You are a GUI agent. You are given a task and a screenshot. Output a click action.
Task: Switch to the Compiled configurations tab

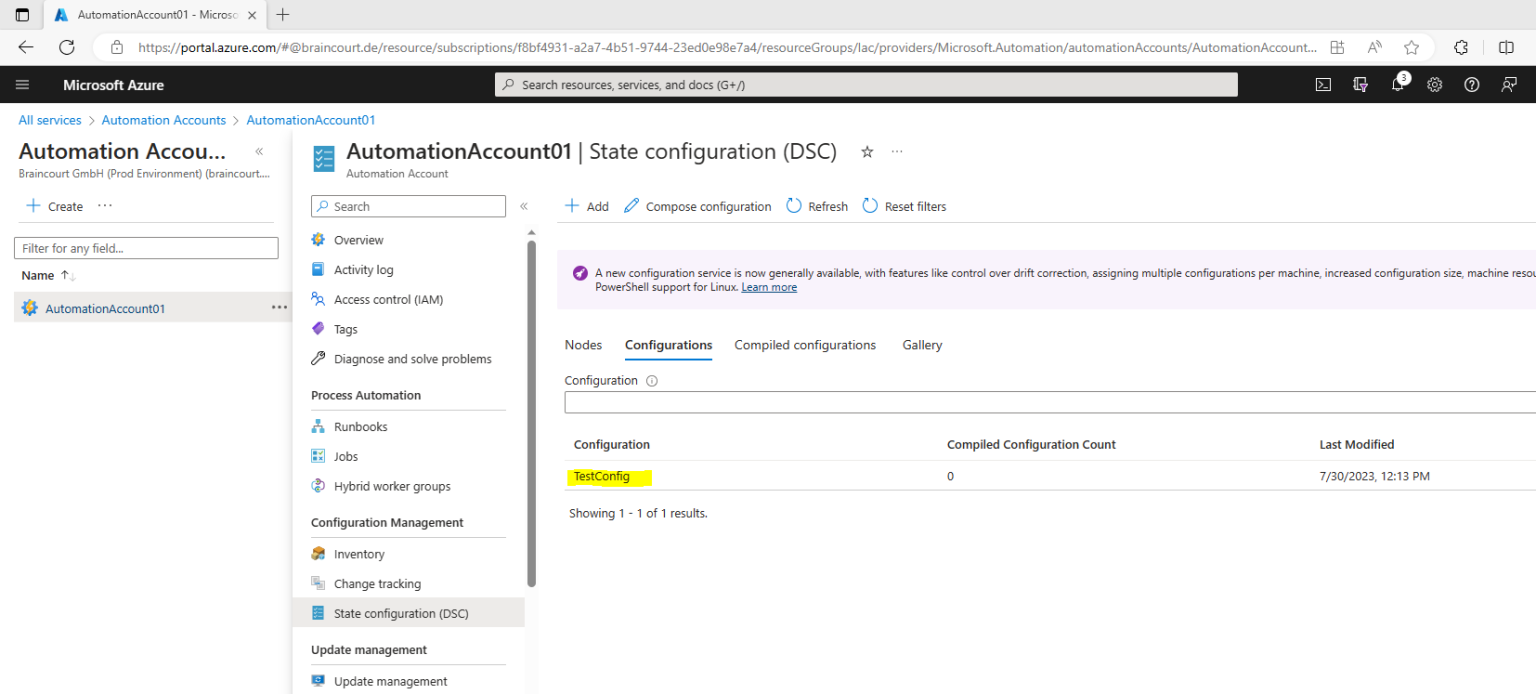[x=805, y=345]
